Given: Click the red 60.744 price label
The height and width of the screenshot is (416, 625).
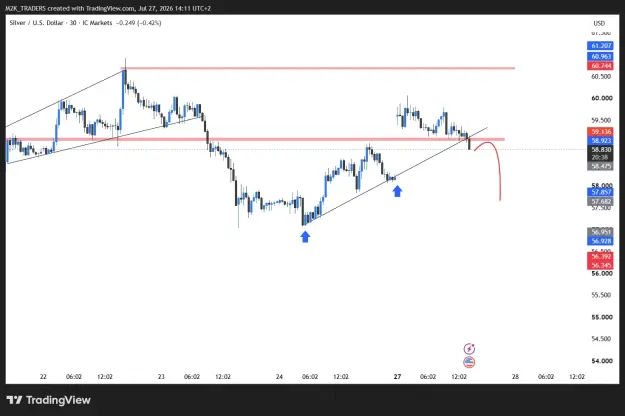Looking at the screenshot, I should (x=601, y=65).
